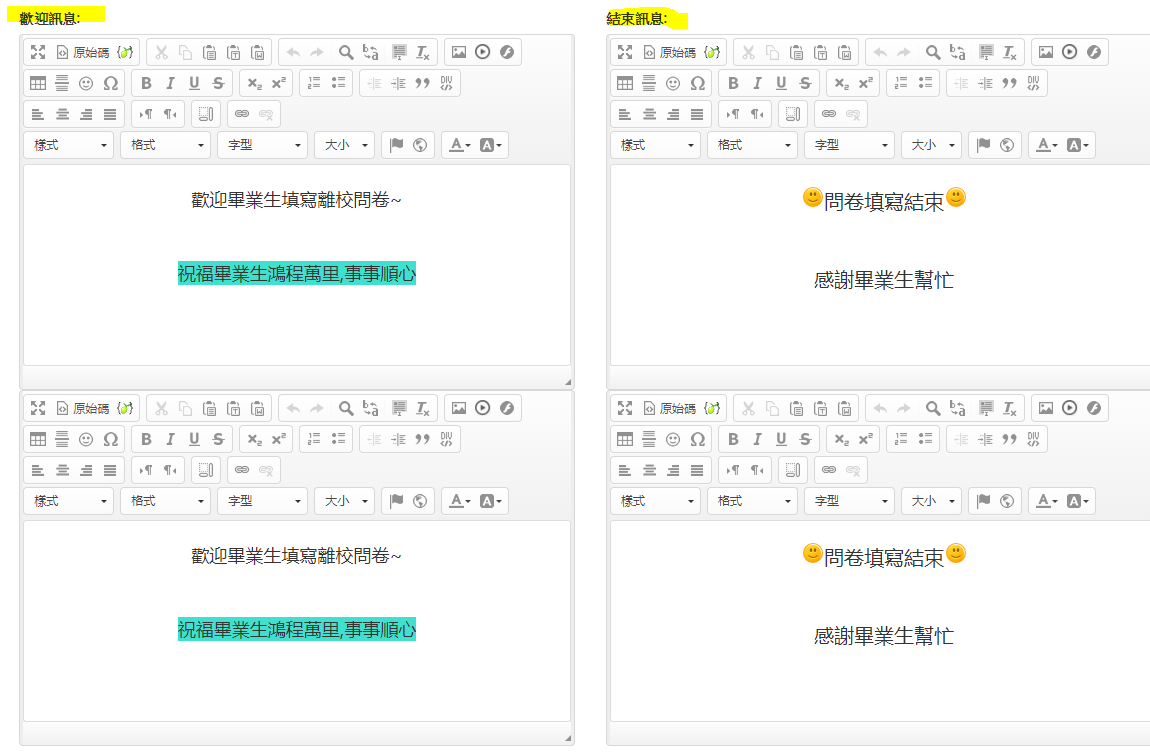
Task: Expand 字型 font dropdown in bottom-left editor
Action: (x=262, y=501)
